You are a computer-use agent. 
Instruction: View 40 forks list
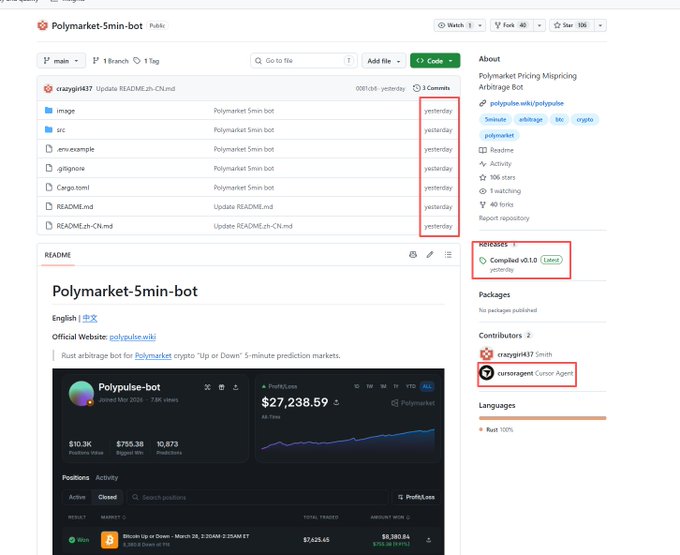coord(497,204)
